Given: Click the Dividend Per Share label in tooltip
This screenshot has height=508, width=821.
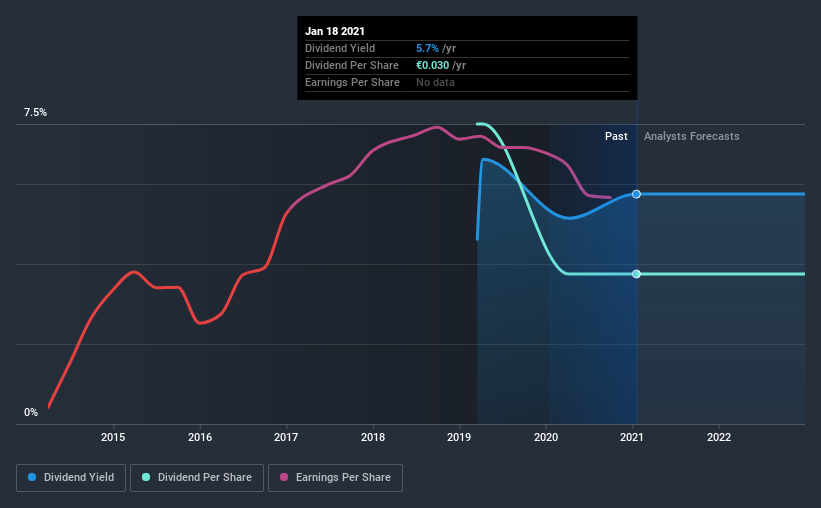Looking at the screenshot, I should [352, 65].
